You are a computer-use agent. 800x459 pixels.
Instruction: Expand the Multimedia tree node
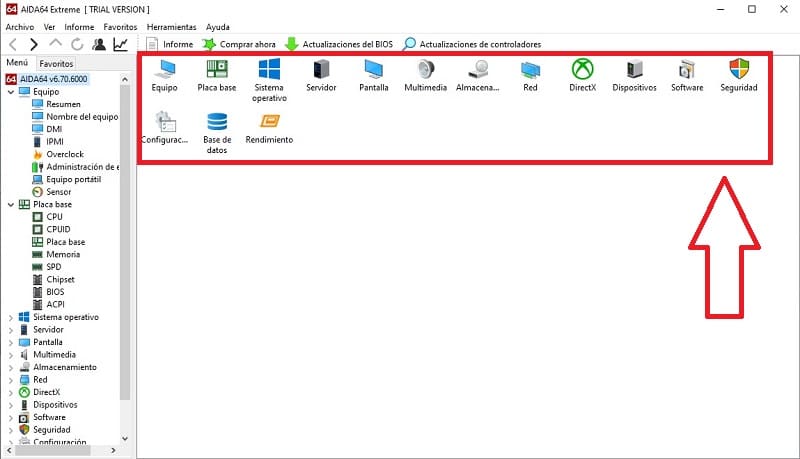point(11,355)
